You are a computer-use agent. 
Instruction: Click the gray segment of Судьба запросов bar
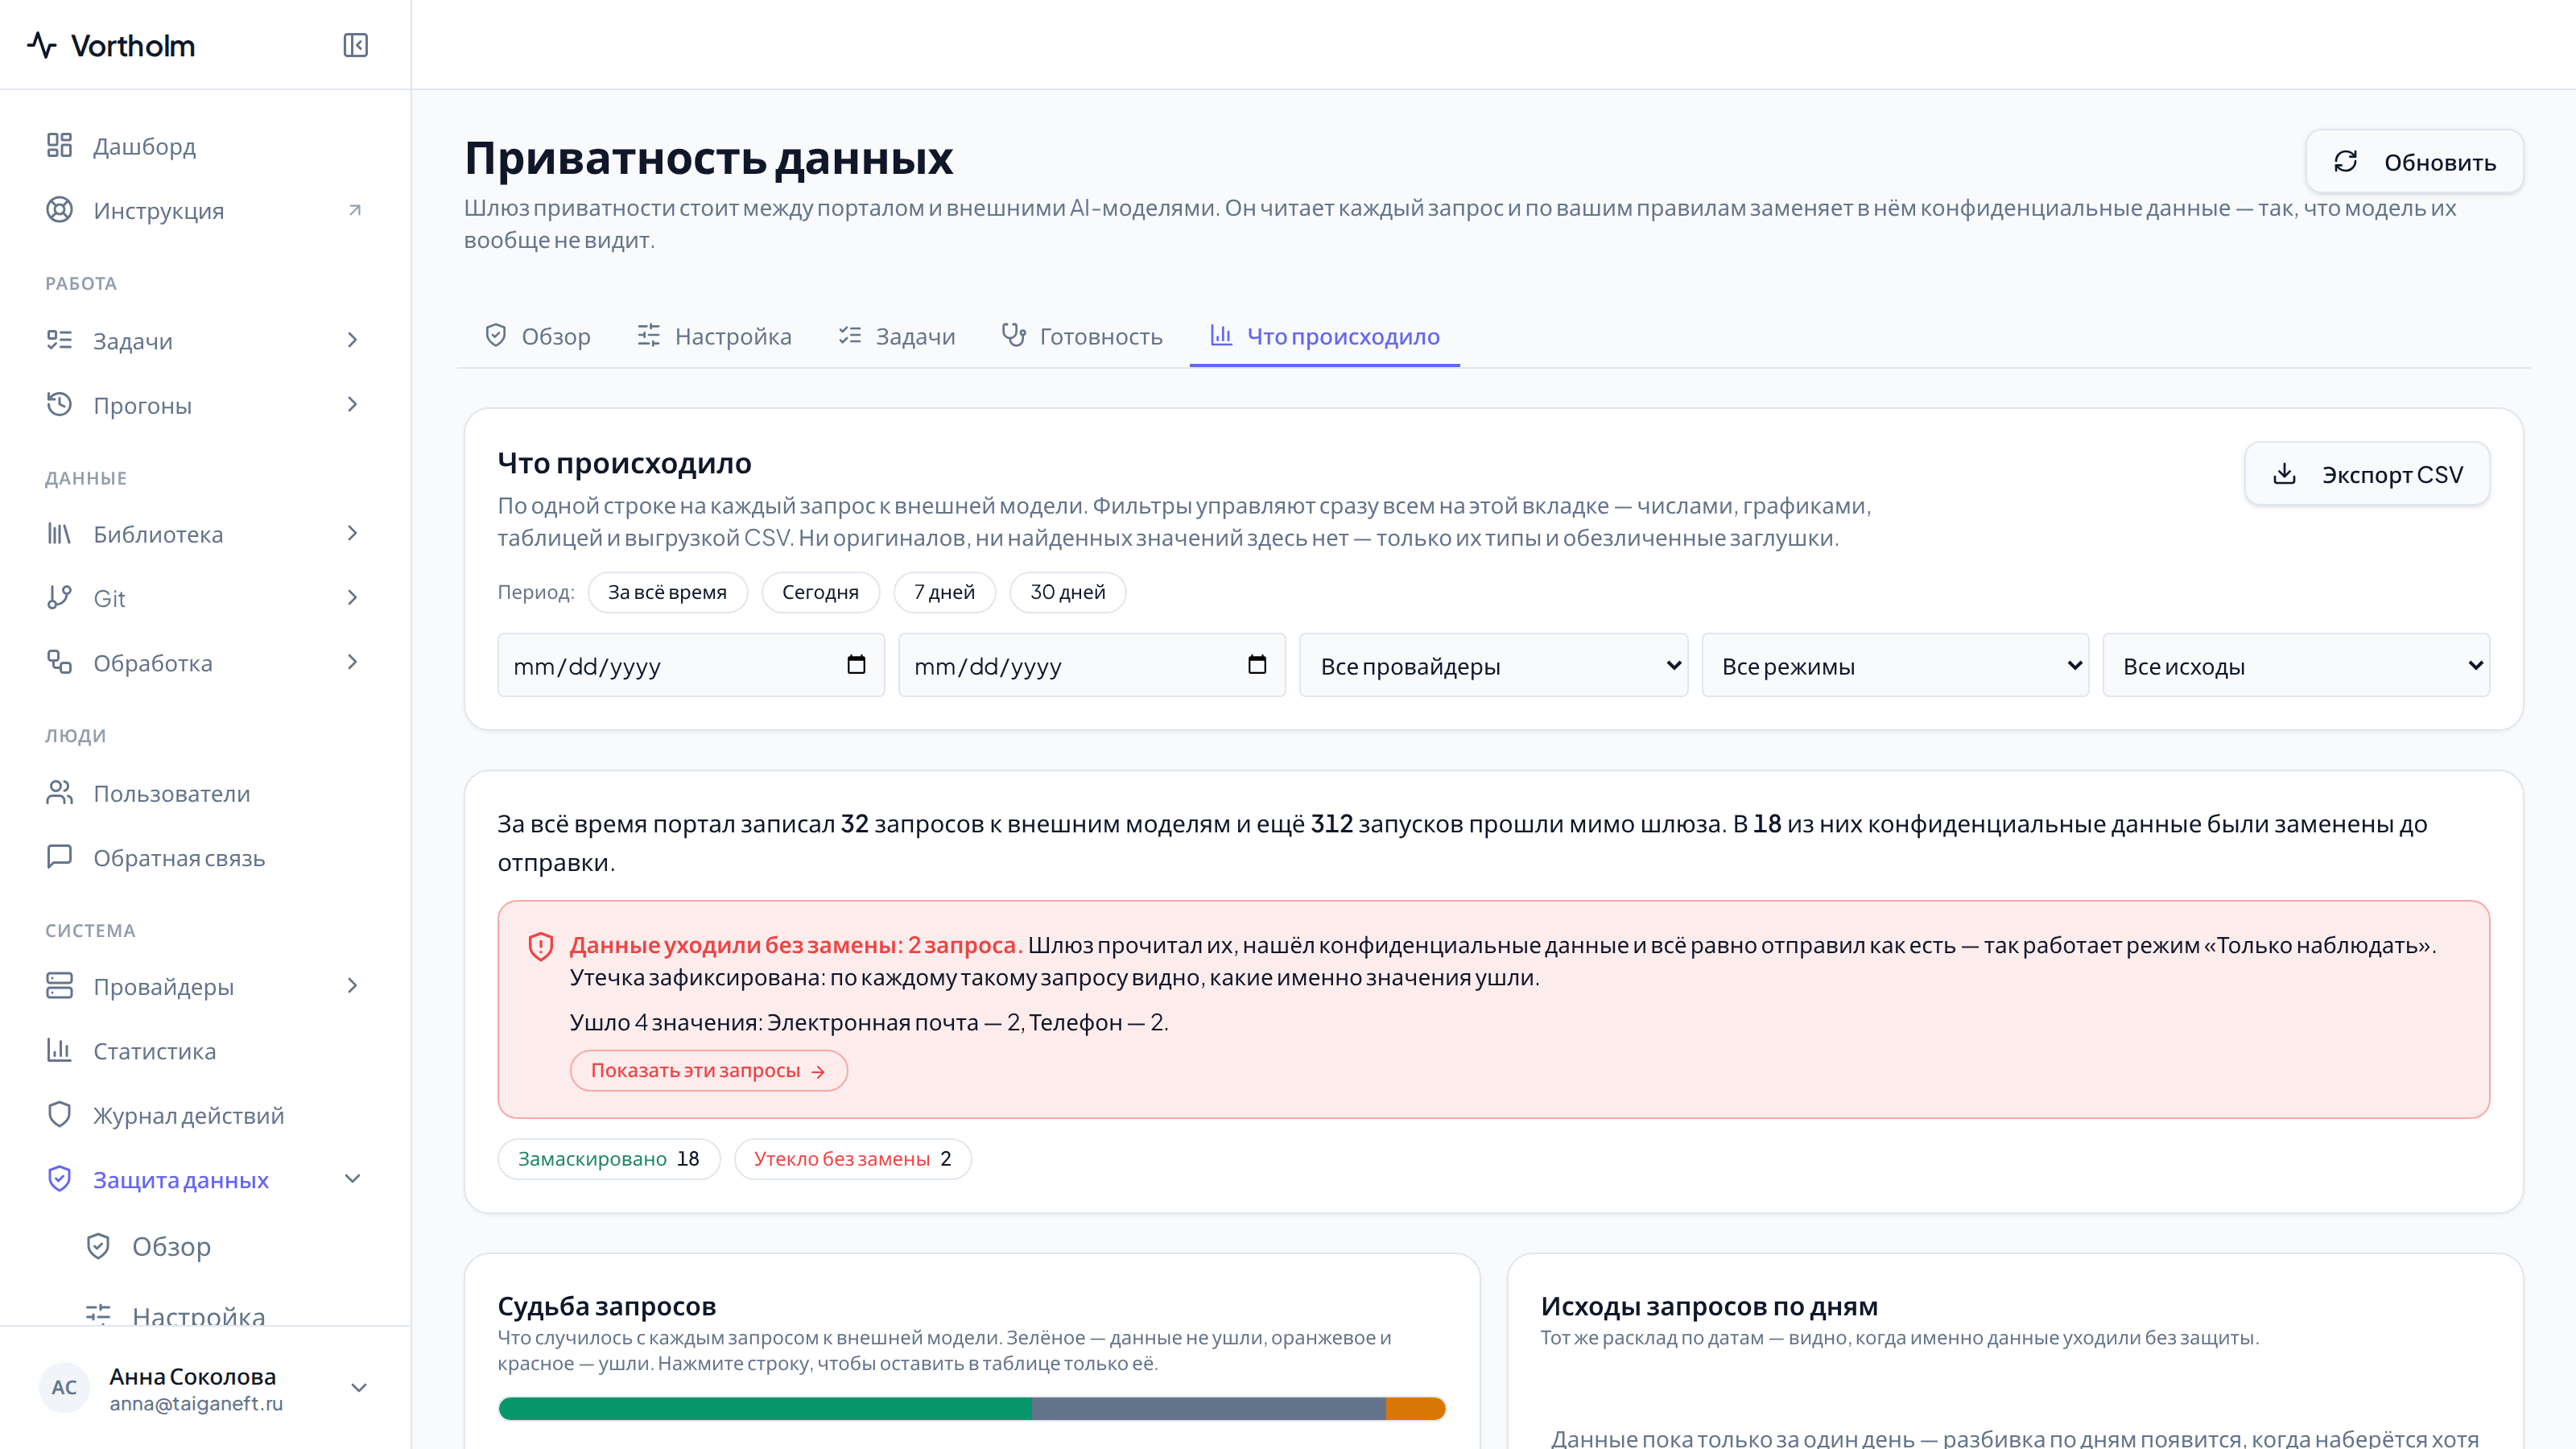[1208, 1409]
